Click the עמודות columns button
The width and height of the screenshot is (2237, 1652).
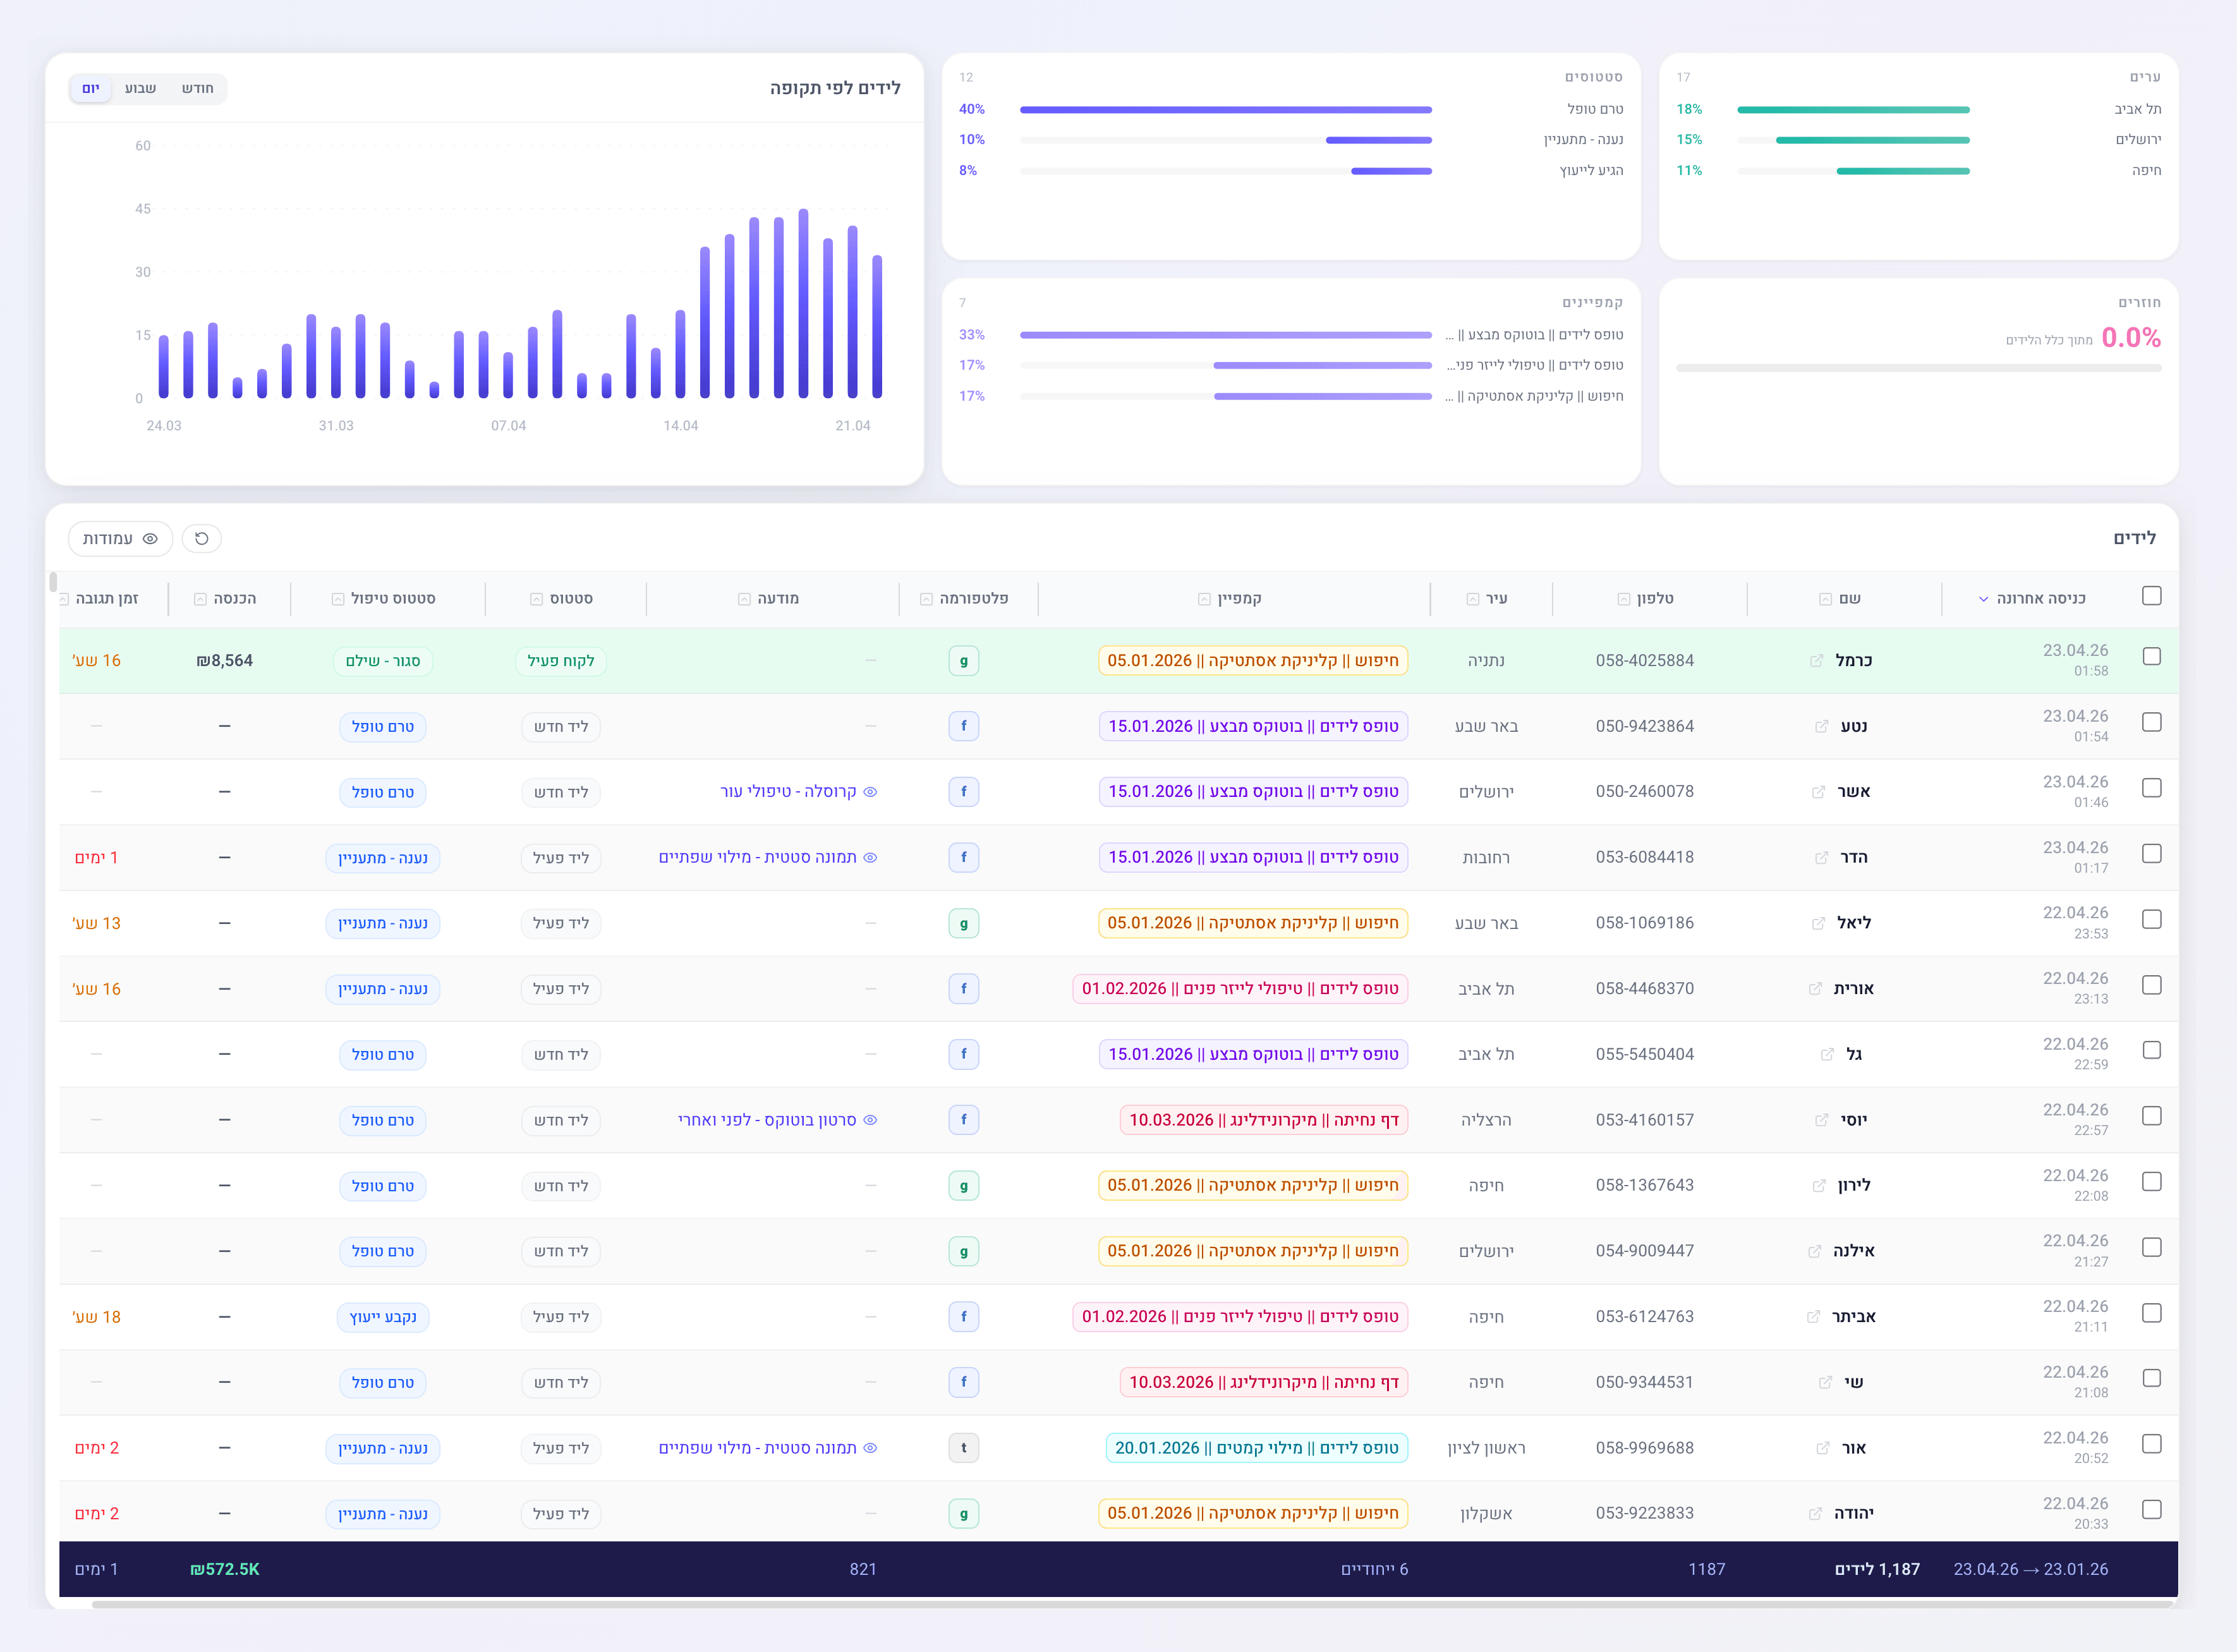pyautogui.click(x=120, y=539)
